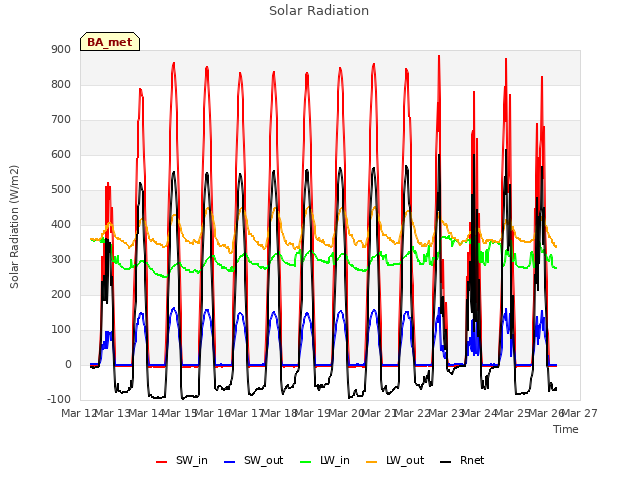Viewport: 640px width, 480px height.
Task: Click the orange LW_out legend swatch
Action: pos(372,462)
